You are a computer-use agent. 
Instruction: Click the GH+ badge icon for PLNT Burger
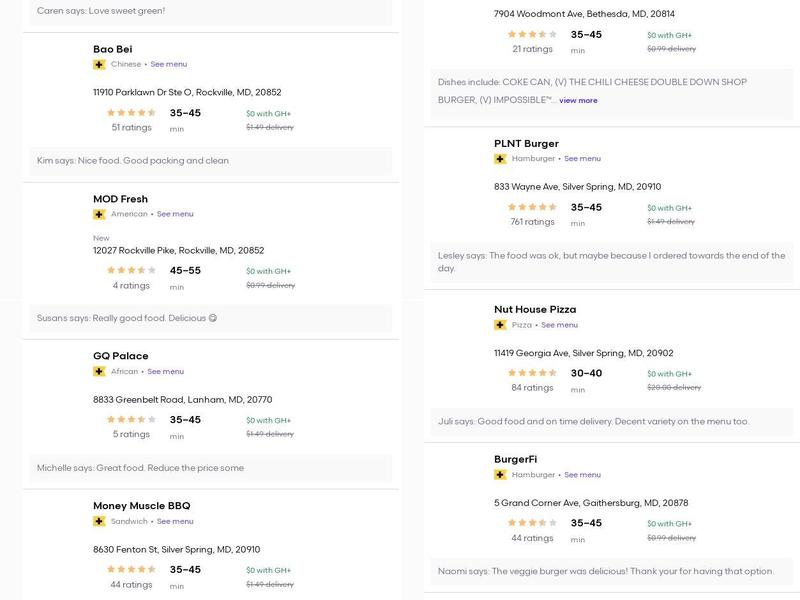tap(500, 158)
